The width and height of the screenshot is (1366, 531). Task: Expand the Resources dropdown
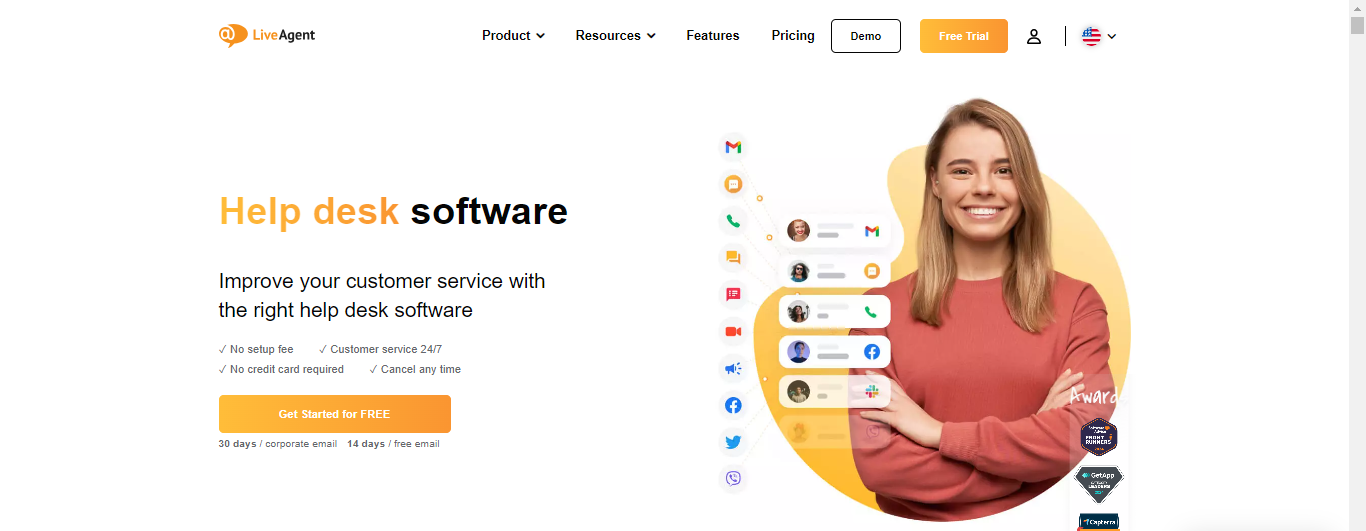click(x=615, y=35)
